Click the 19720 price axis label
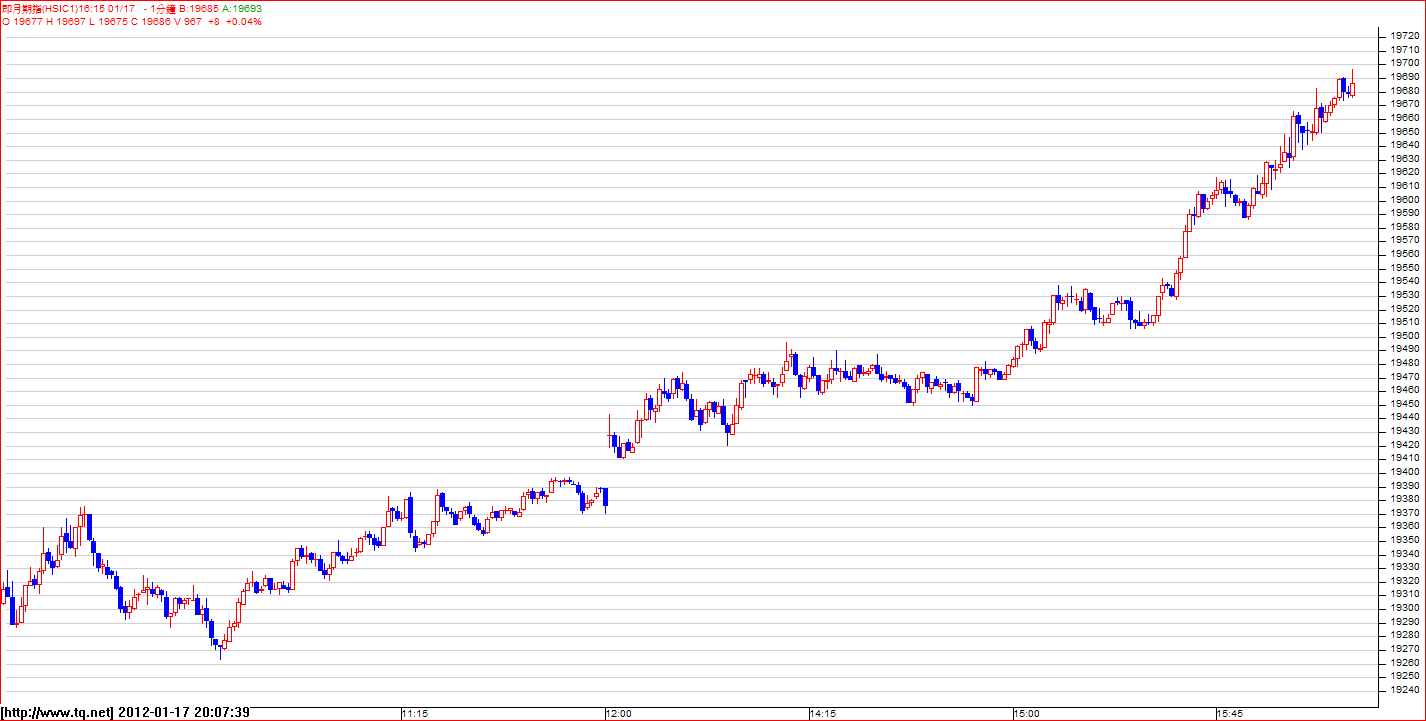The width and height of the screenshot is (1426, 721). (1404, 36)
